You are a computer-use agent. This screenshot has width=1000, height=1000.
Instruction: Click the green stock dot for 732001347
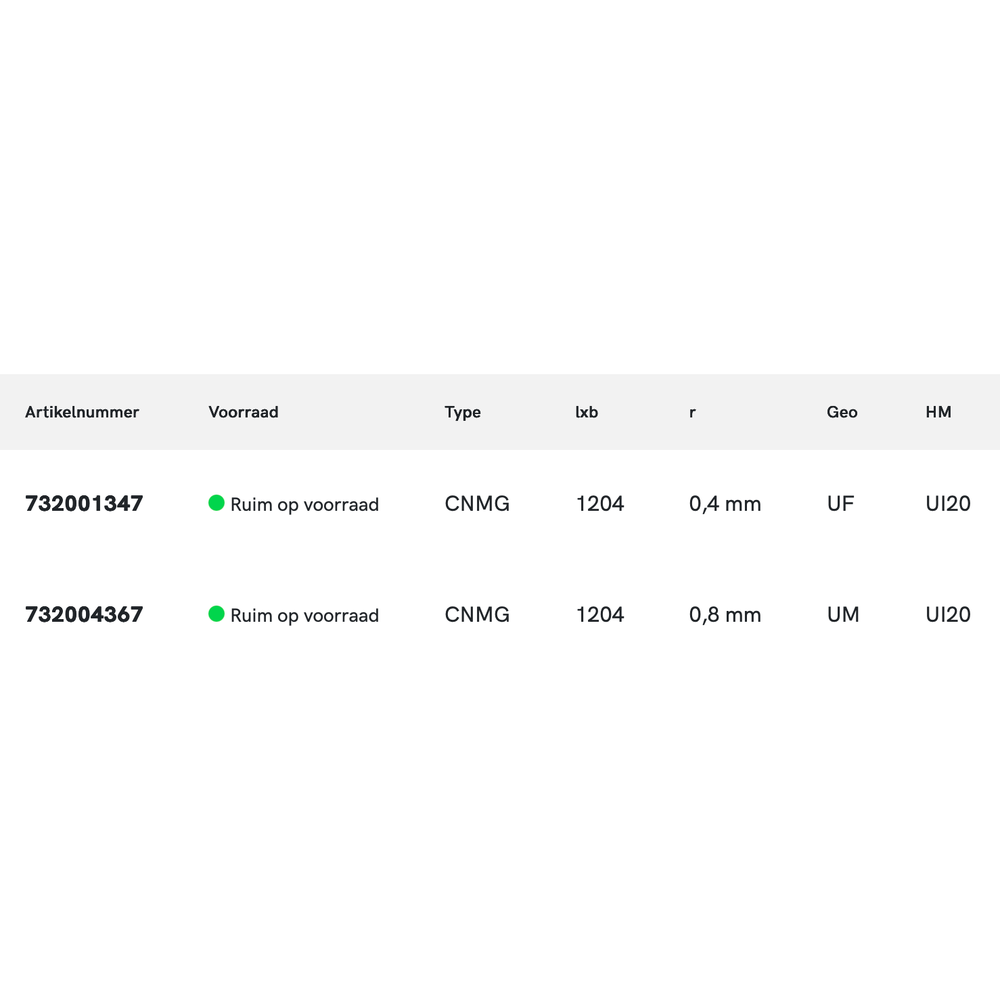[x=216, y=503]
